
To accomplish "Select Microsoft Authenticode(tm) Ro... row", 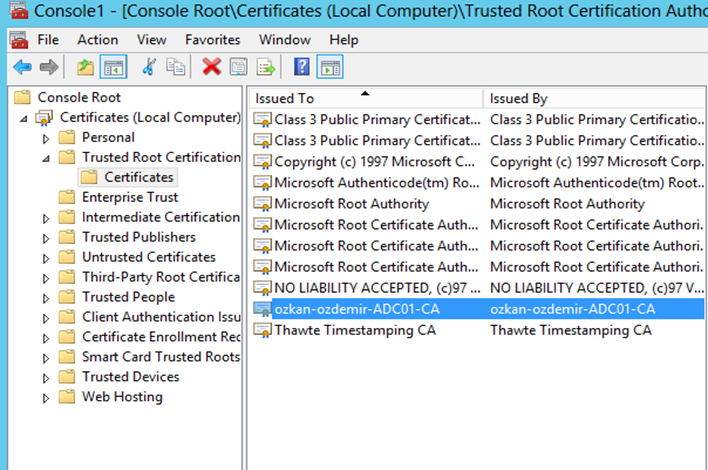I will tap(478, 182).
